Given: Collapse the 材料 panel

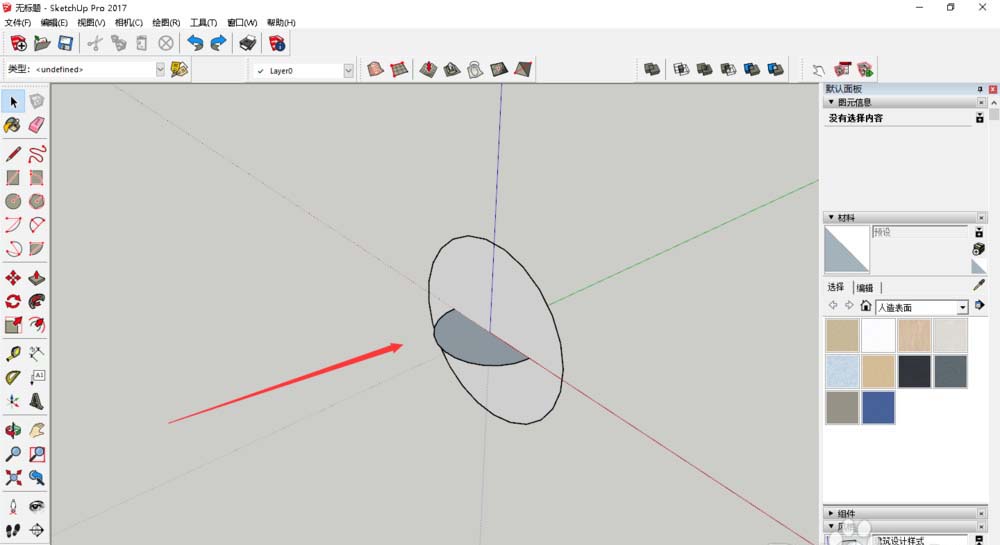Looking at the screenshot, I should 831,217.
